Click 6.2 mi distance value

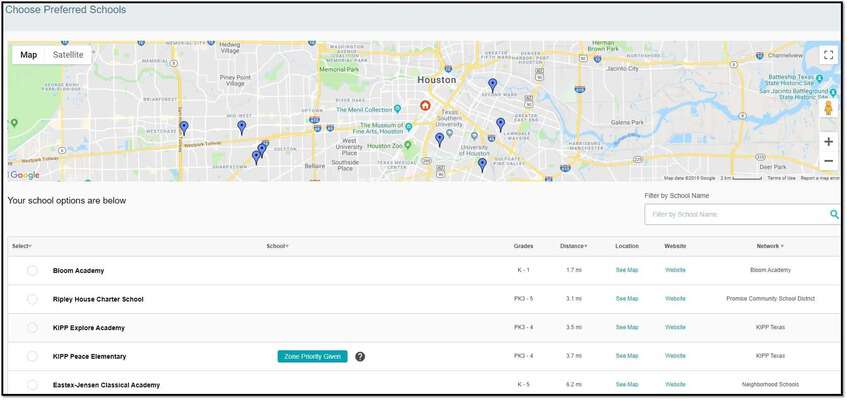pyautogui.click(x=573, y=384)
